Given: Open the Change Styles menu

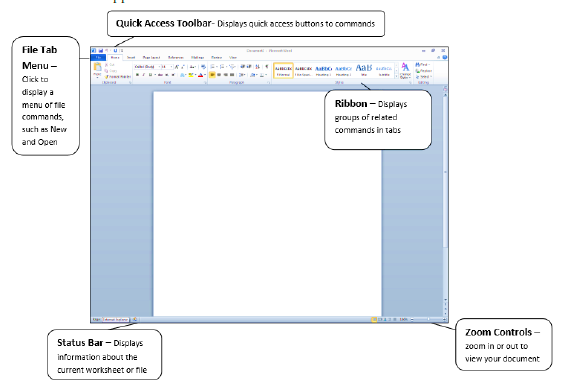Looking at the screenshot, I should pyautogui.click(x=405, y=71).
